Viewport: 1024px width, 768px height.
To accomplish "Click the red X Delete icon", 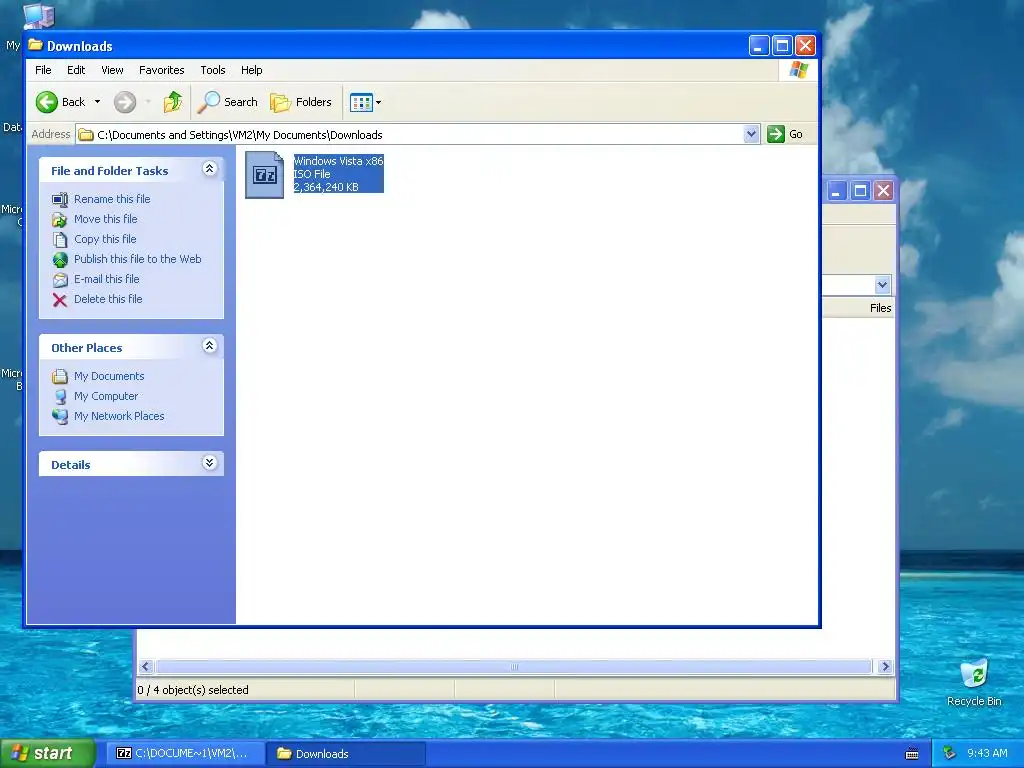I will pos(60,300).
